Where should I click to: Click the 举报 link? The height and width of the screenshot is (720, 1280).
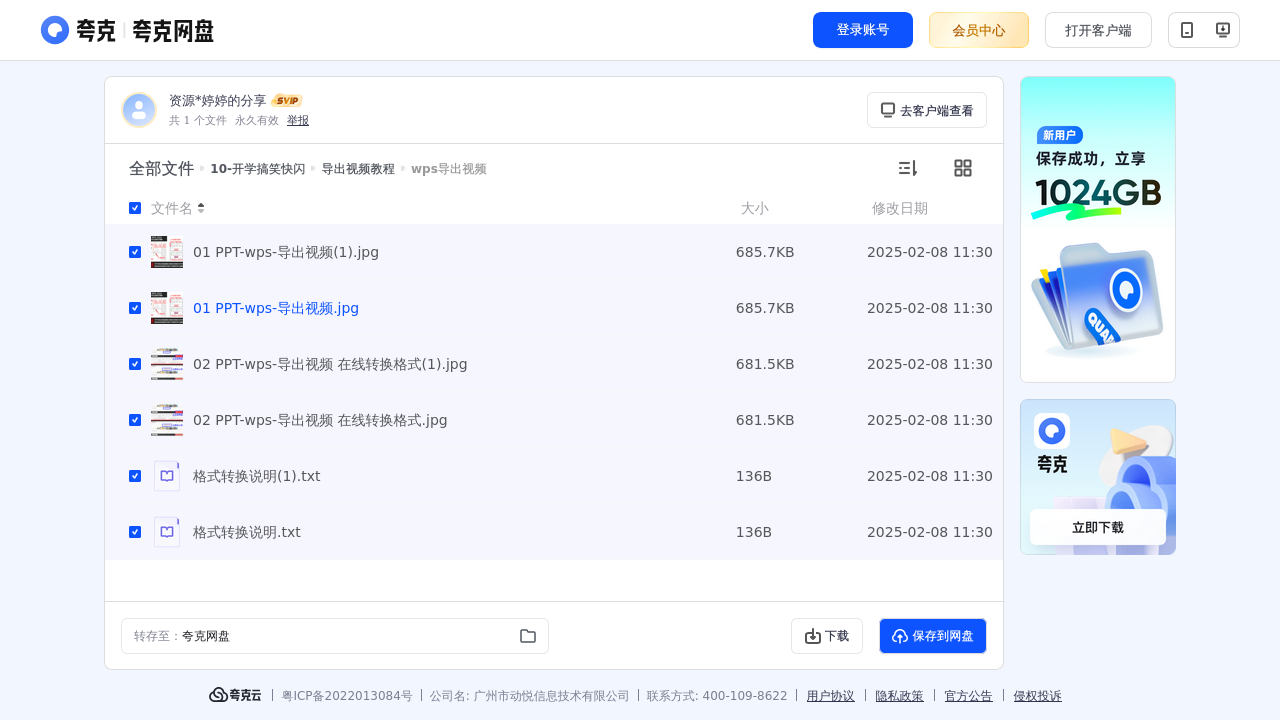[298, 120]
